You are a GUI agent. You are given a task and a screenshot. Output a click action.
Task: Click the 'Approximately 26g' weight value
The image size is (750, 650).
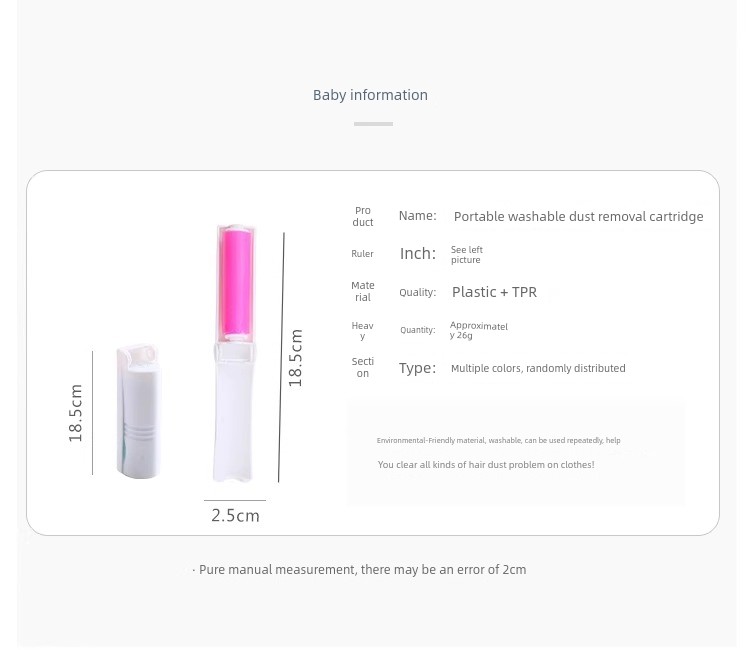478,331
